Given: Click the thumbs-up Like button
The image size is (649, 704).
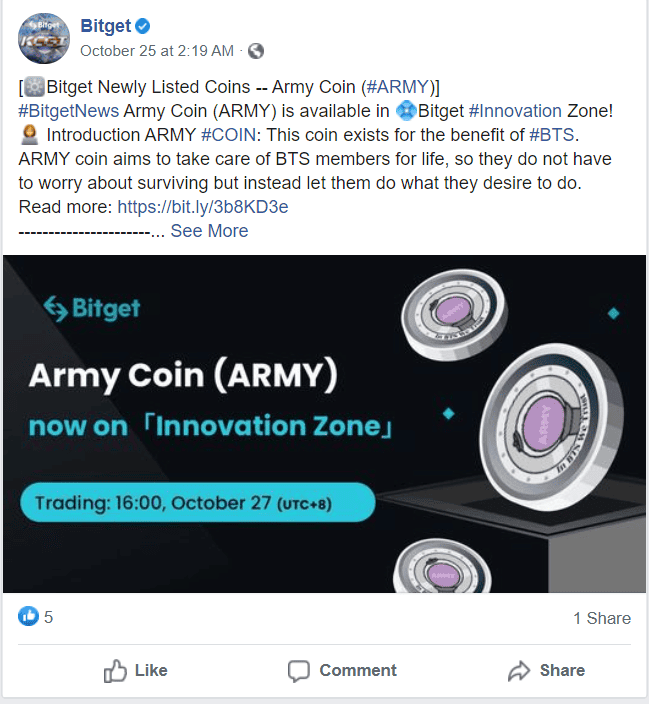Looking at the screenshot, I should point(136,670).
